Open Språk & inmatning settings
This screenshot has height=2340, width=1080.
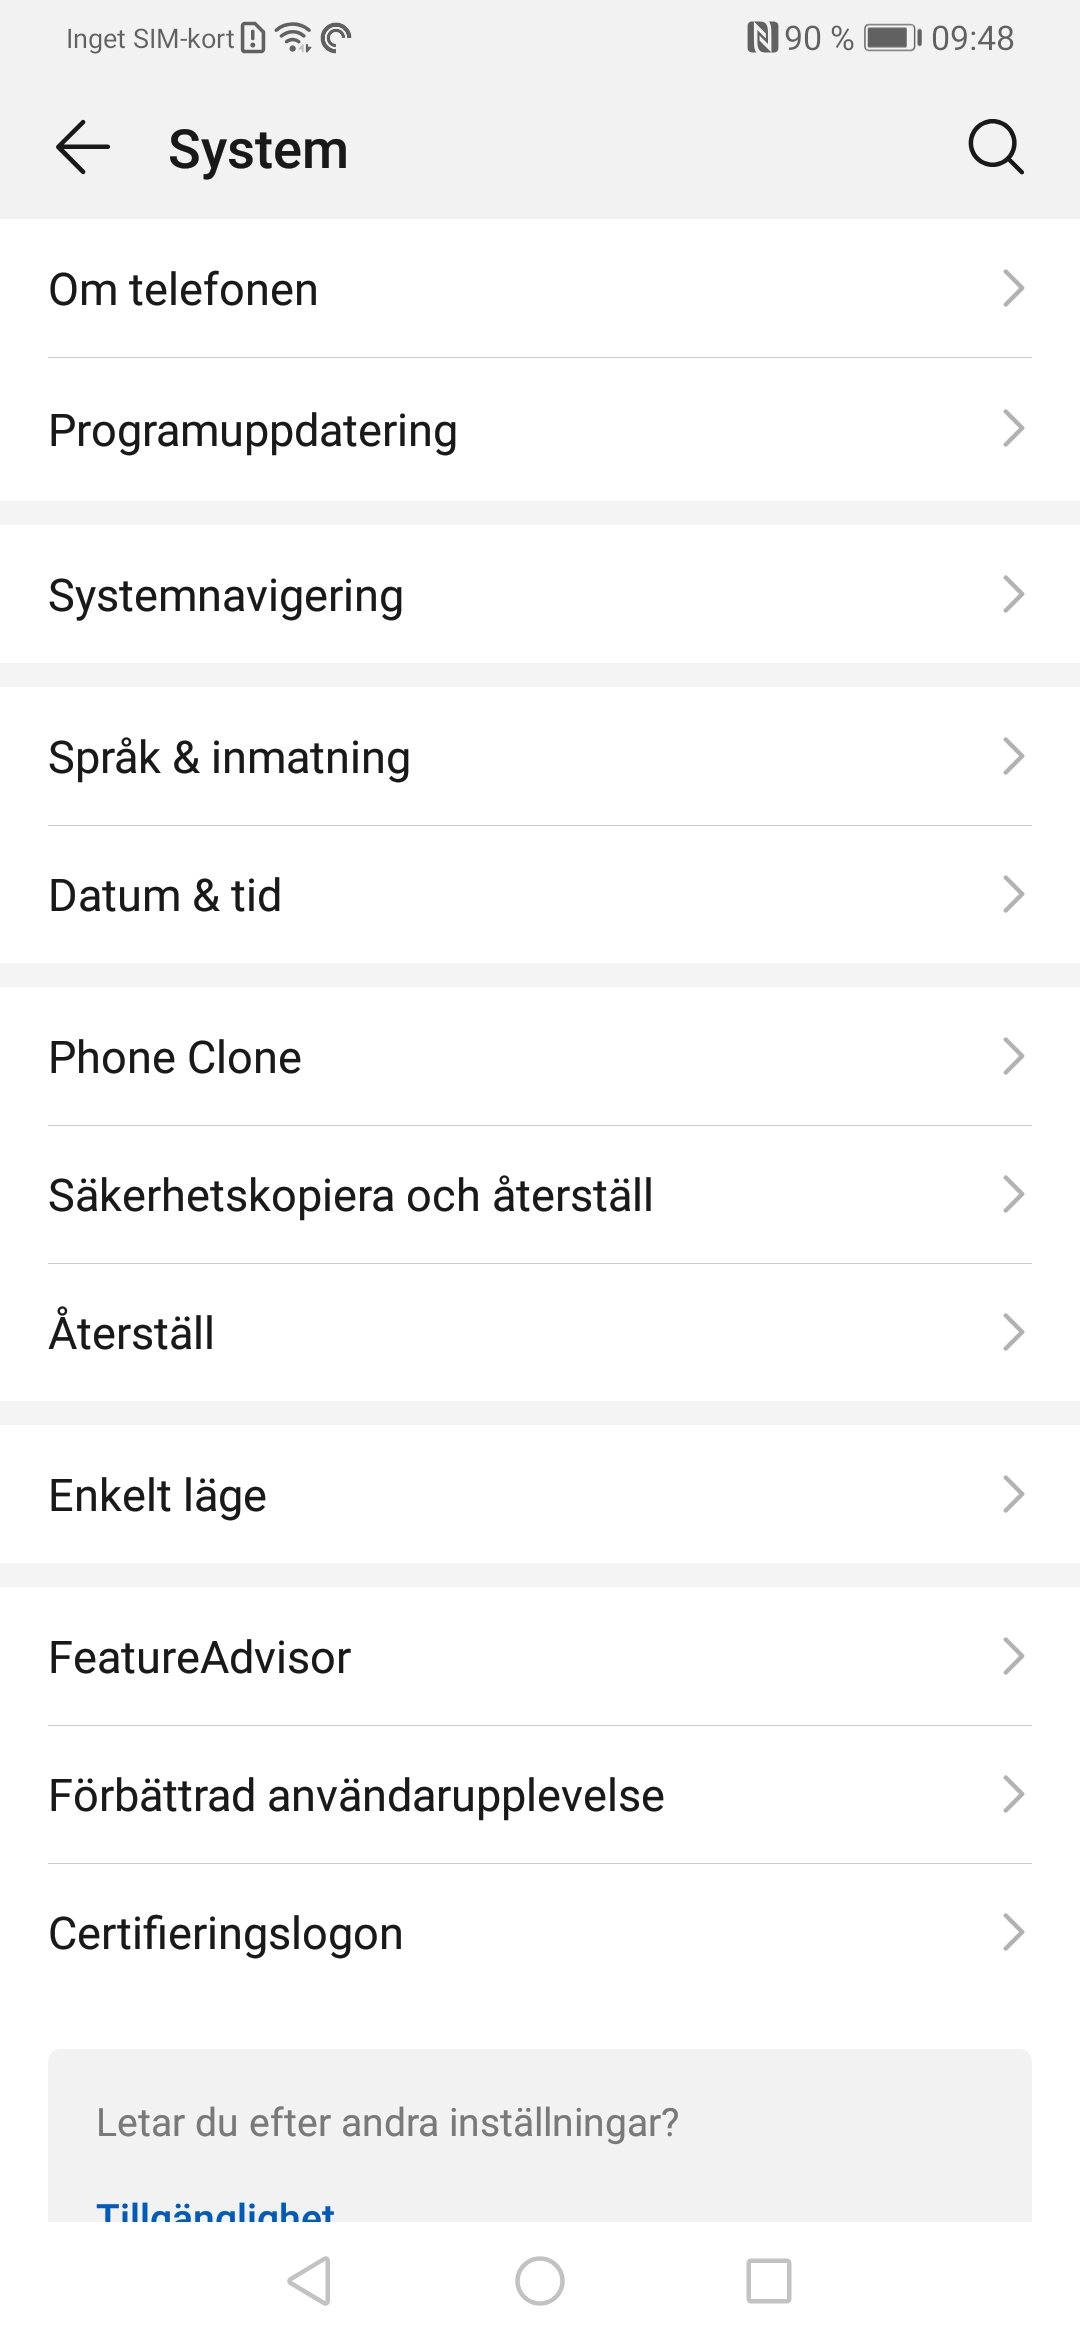tap(229, 757)
